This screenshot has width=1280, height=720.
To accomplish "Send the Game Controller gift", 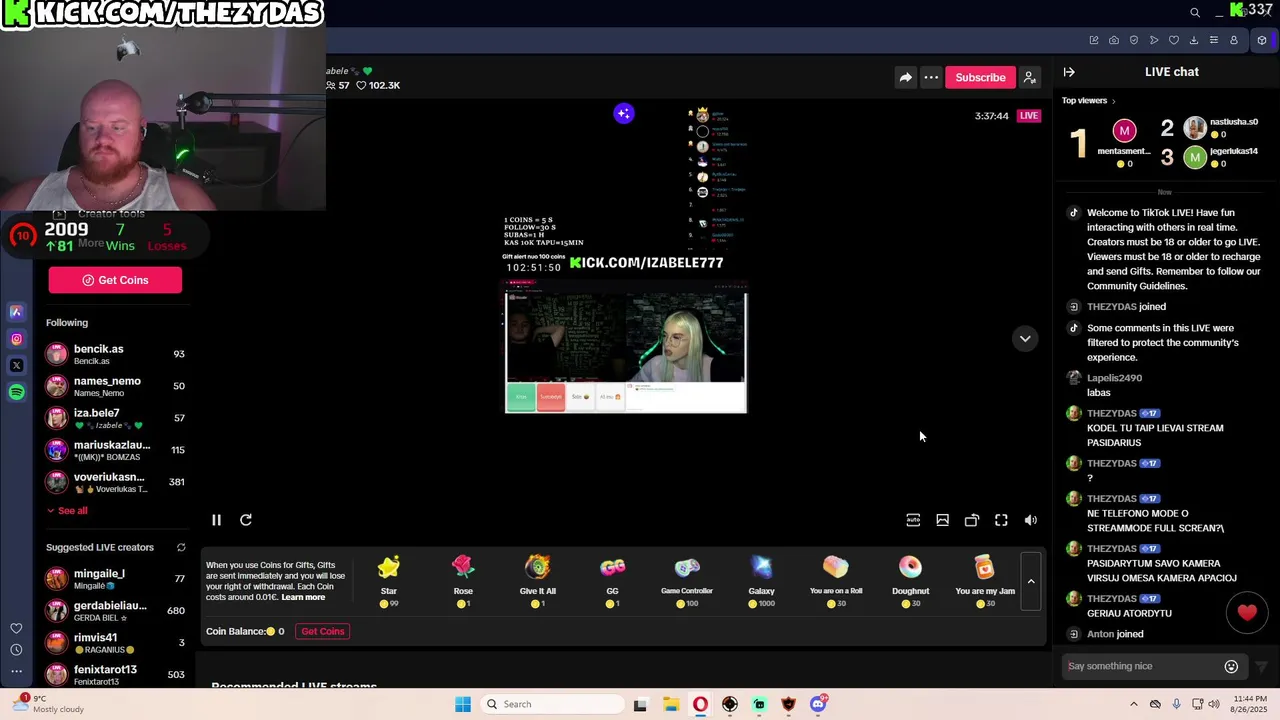I will click(687, 582).
